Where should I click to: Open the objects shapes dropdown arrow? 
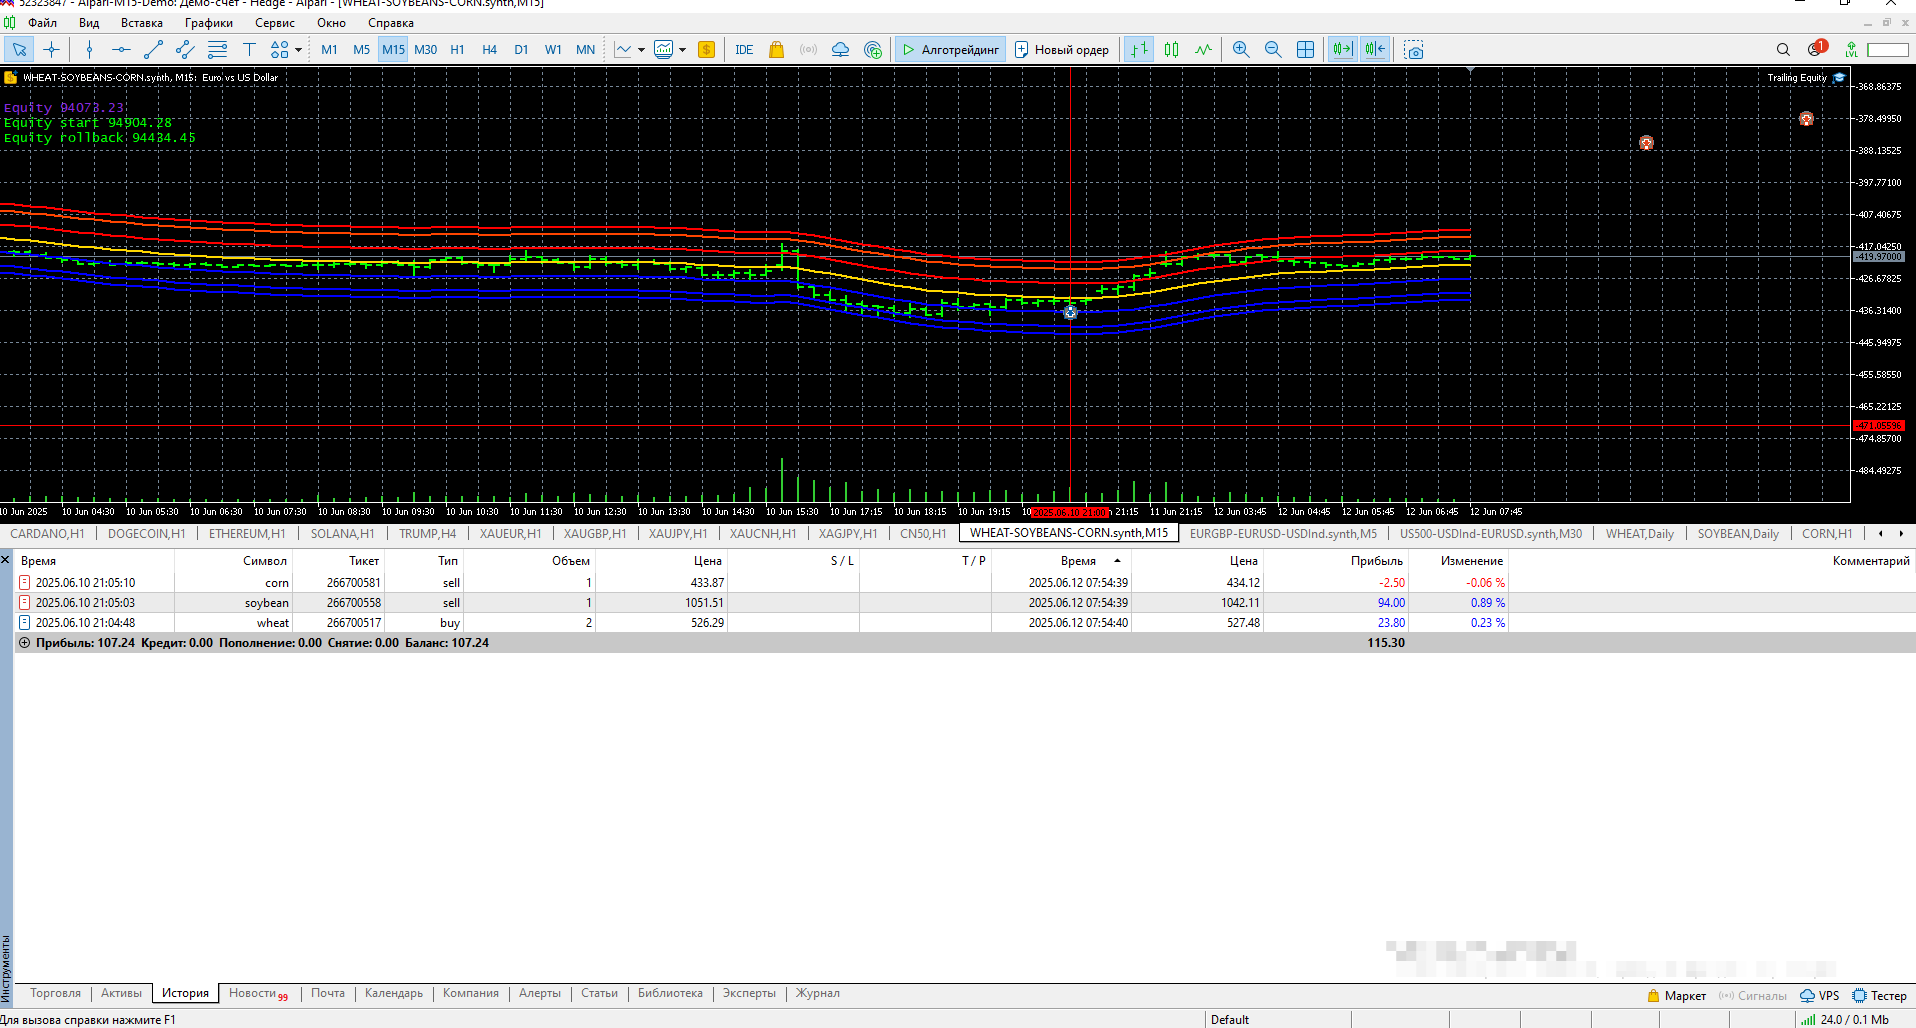click(x=298, y=50)
